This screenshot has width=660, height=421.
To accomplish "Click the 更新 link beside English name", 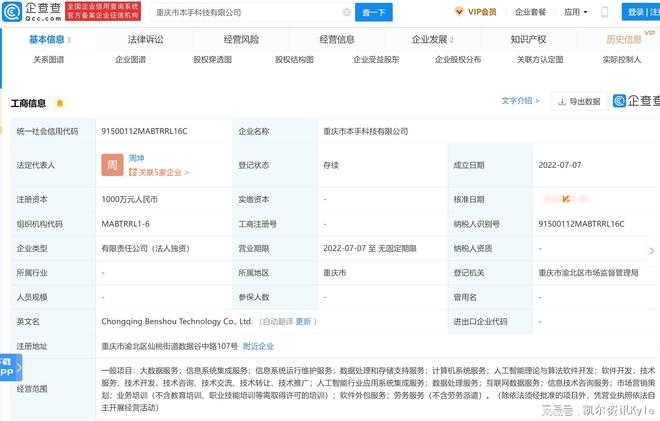I will coord(303,322).
